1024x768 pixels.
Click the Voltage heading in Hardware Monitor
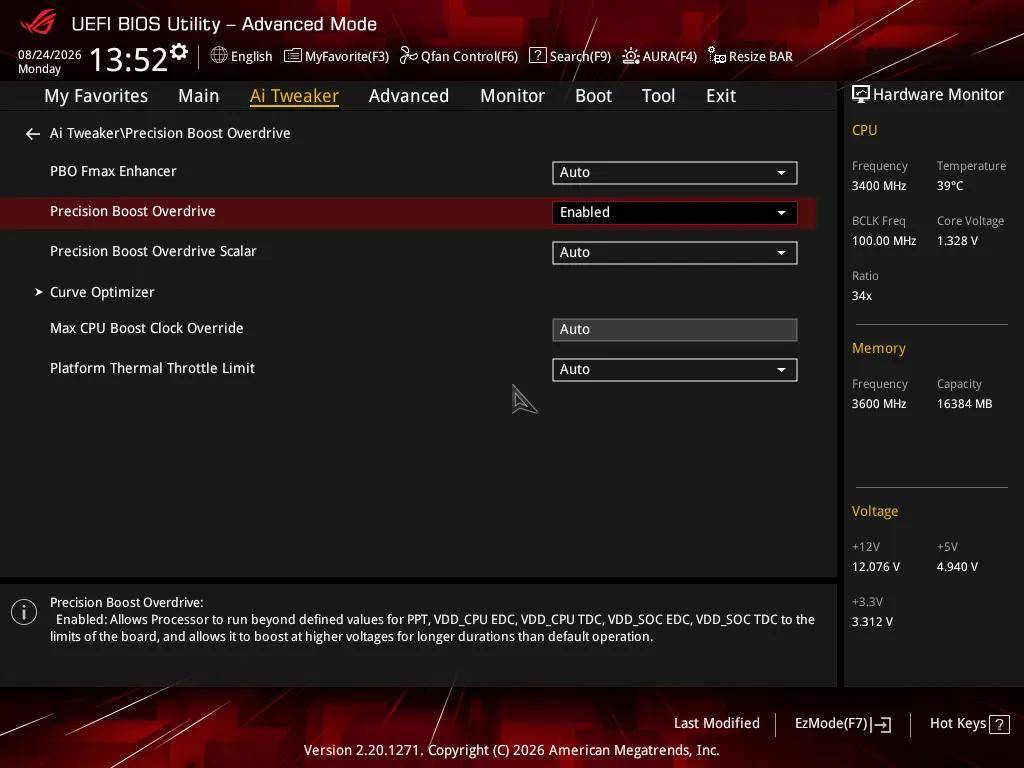coord(874,511)
